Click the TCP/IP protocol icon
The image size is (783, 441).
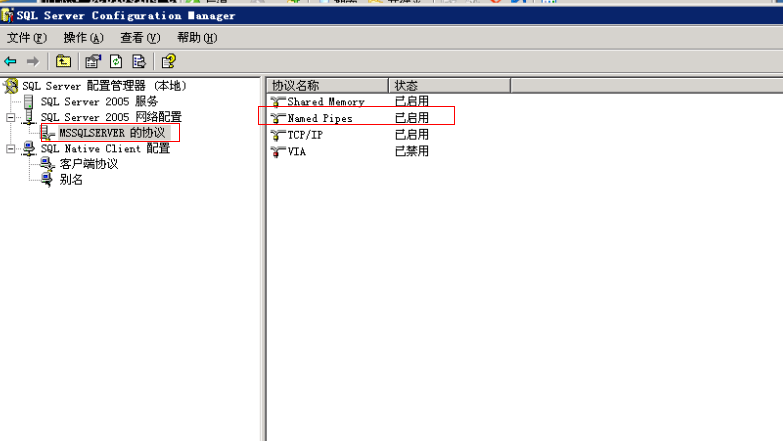pyautogui.click(x=278, y=135)
